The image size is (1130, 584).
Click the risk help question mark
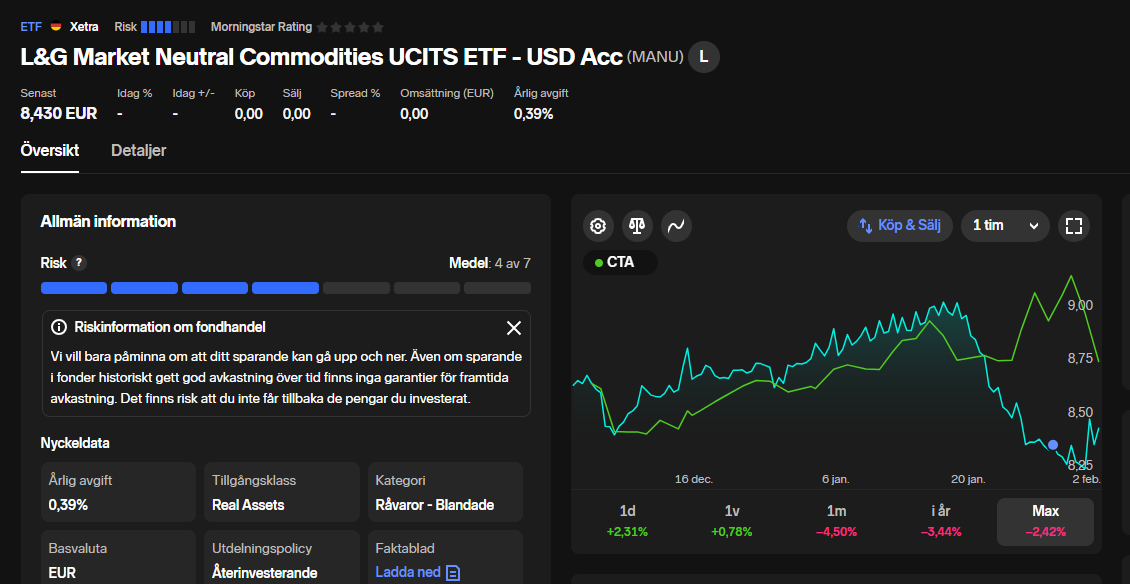point(79,263)
